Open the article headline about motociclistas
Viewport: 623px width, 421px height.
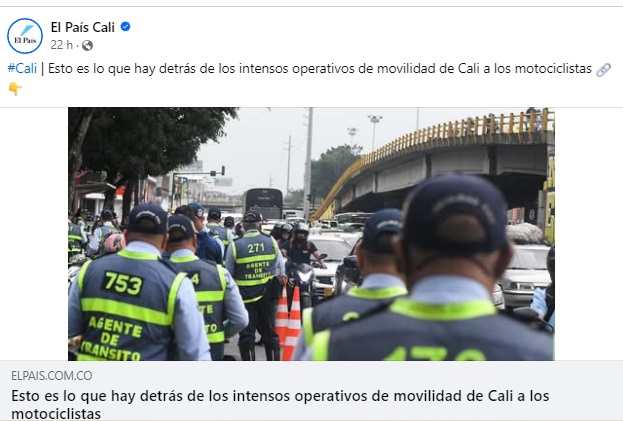[280, 404]
